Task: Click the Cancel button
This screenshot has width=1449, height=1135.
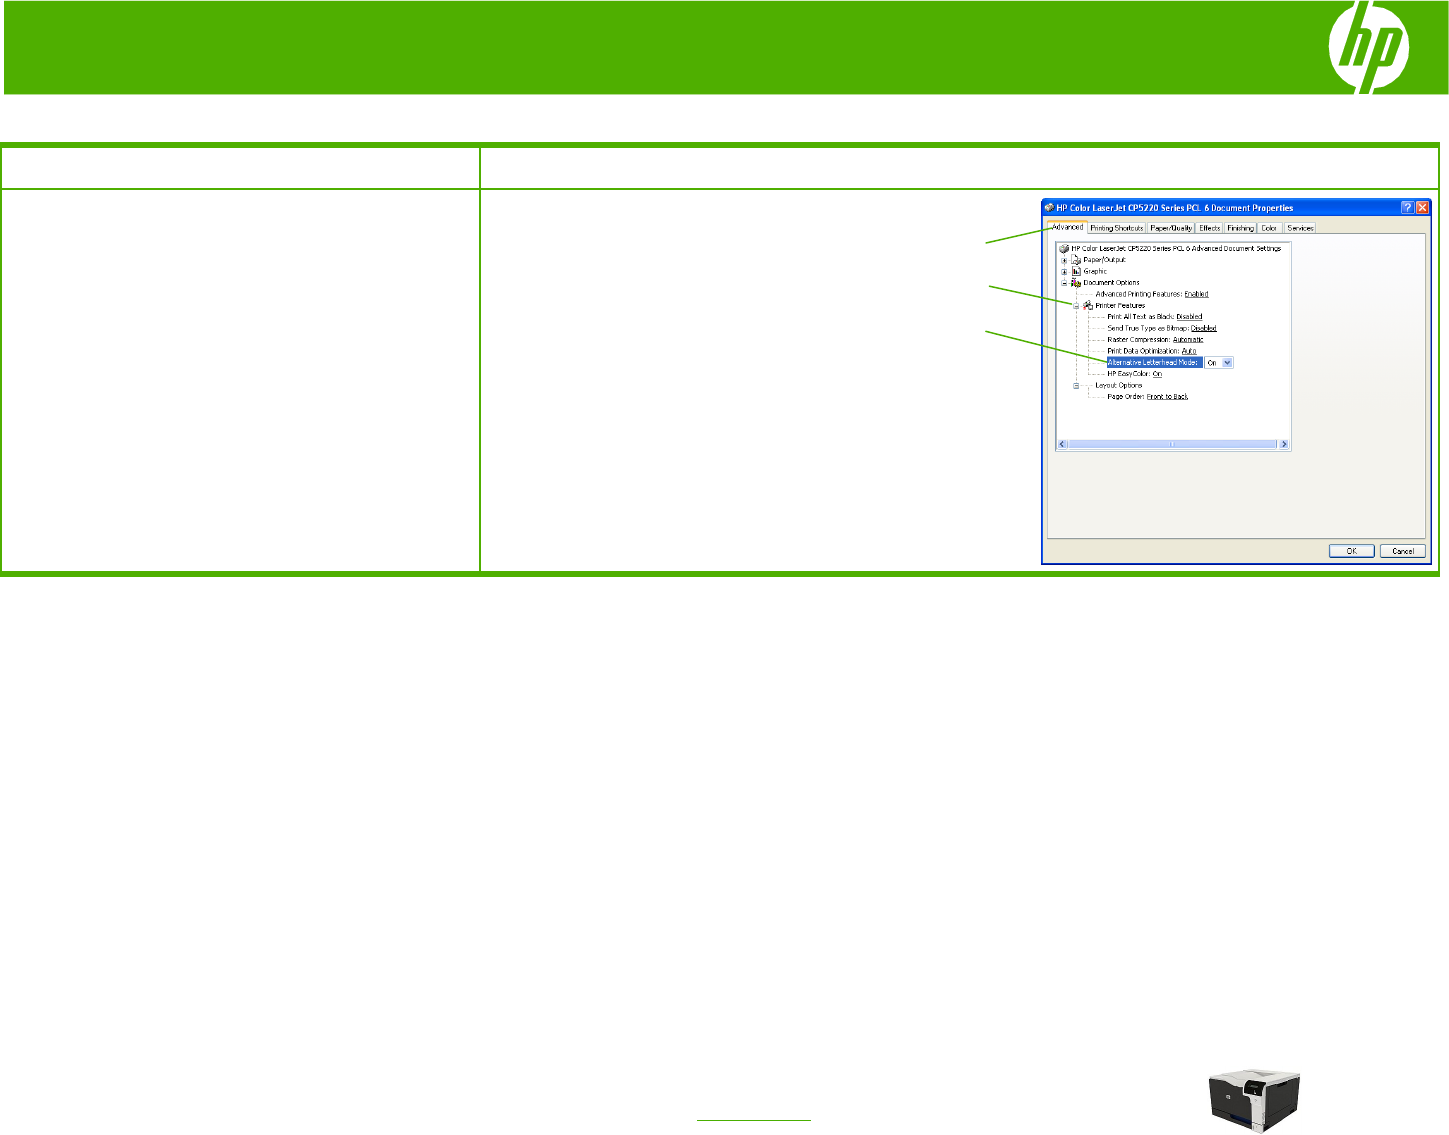Action: tap(1403, 551)
